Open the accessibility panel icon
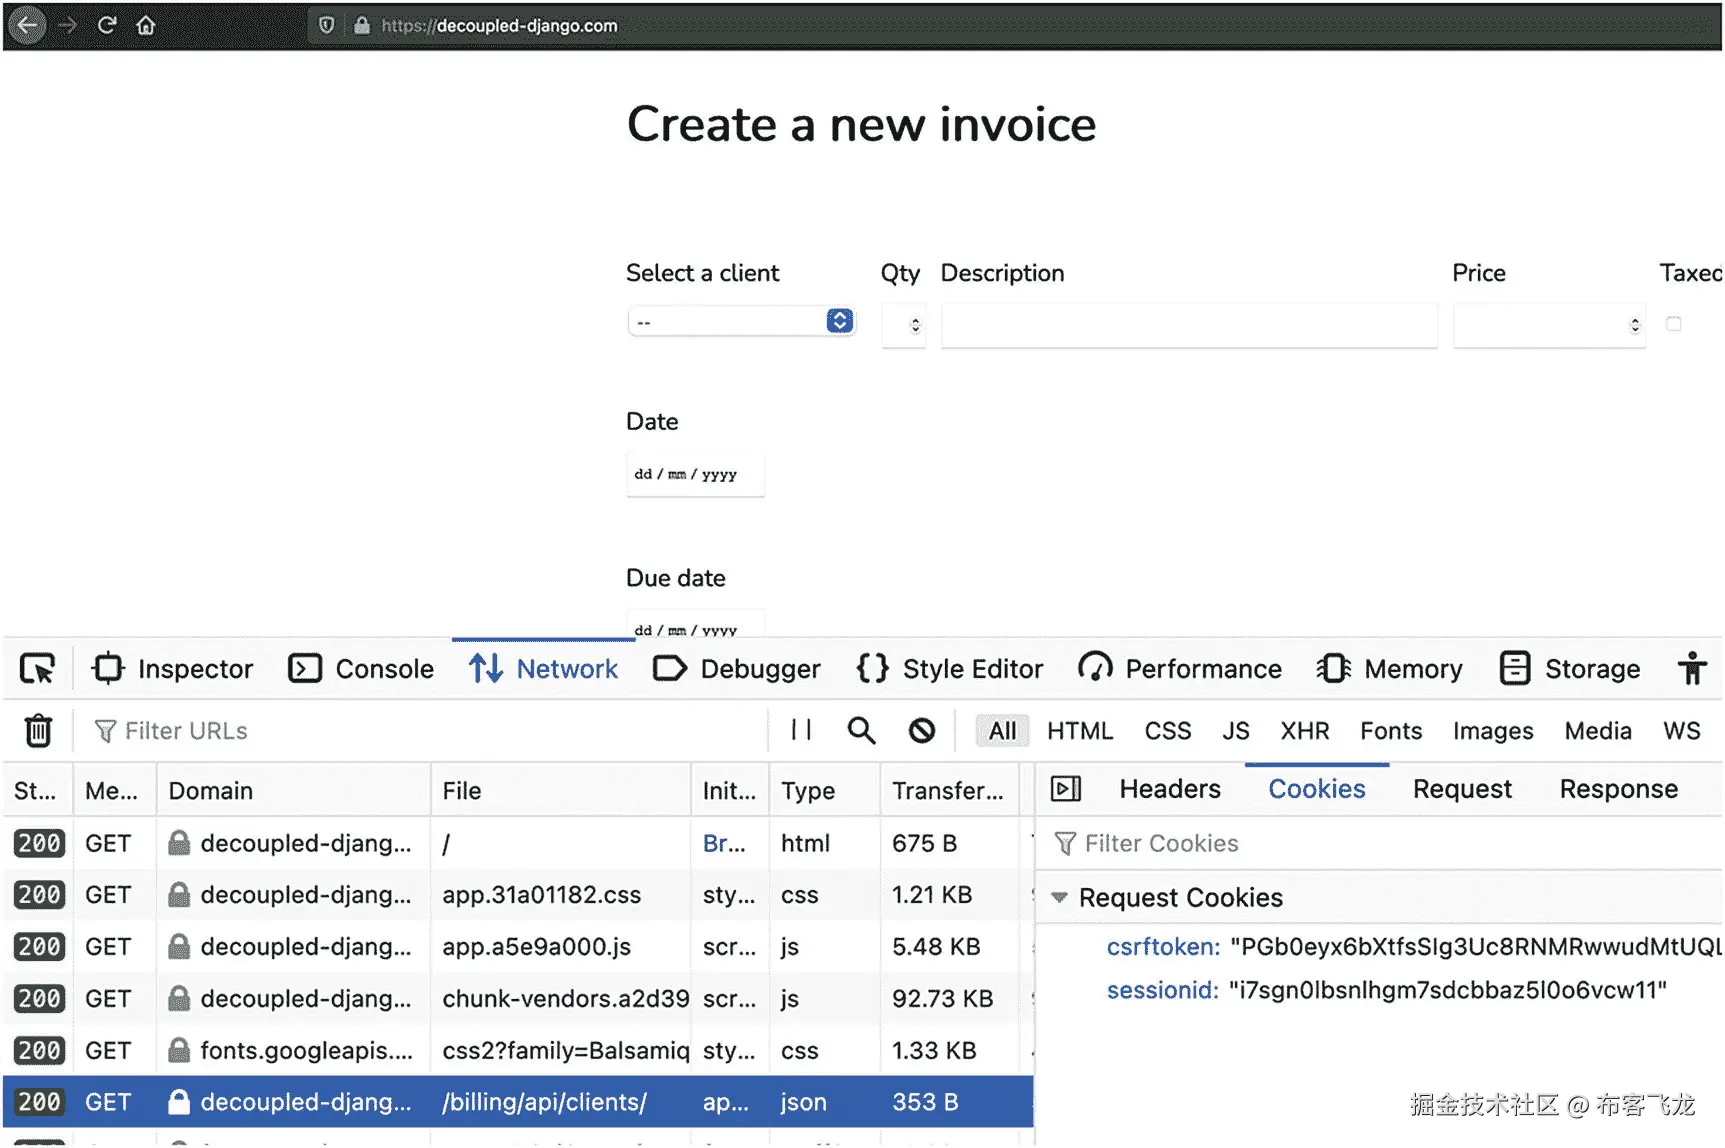 coord(1692,668)
